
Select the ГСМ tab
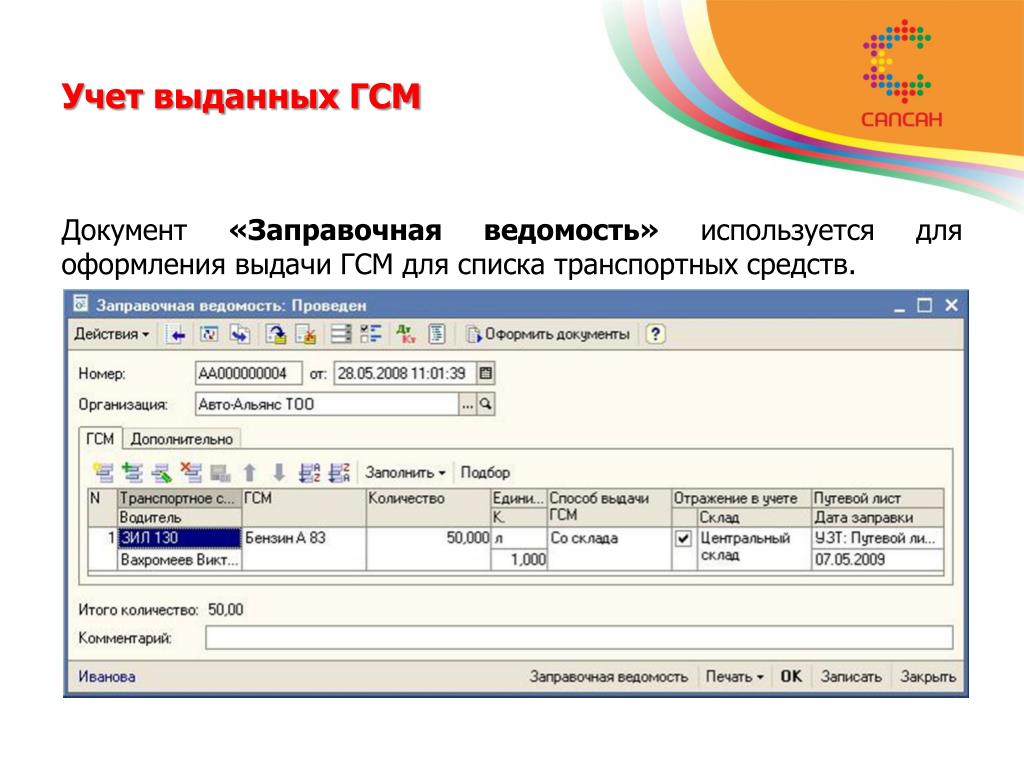tap(99, 439)
